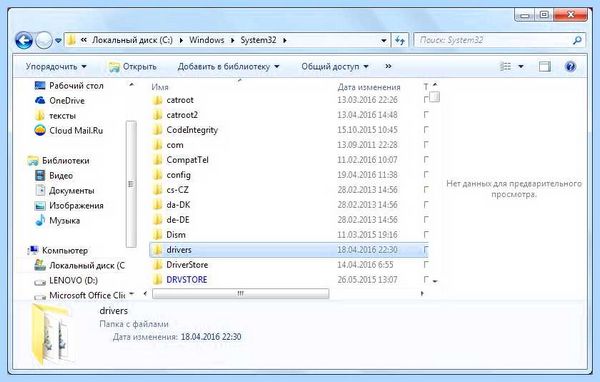Open Help with the question mark icon
The width and height of the screenshot is (600, 382).
pyautogui.click(x=570, y=67)
